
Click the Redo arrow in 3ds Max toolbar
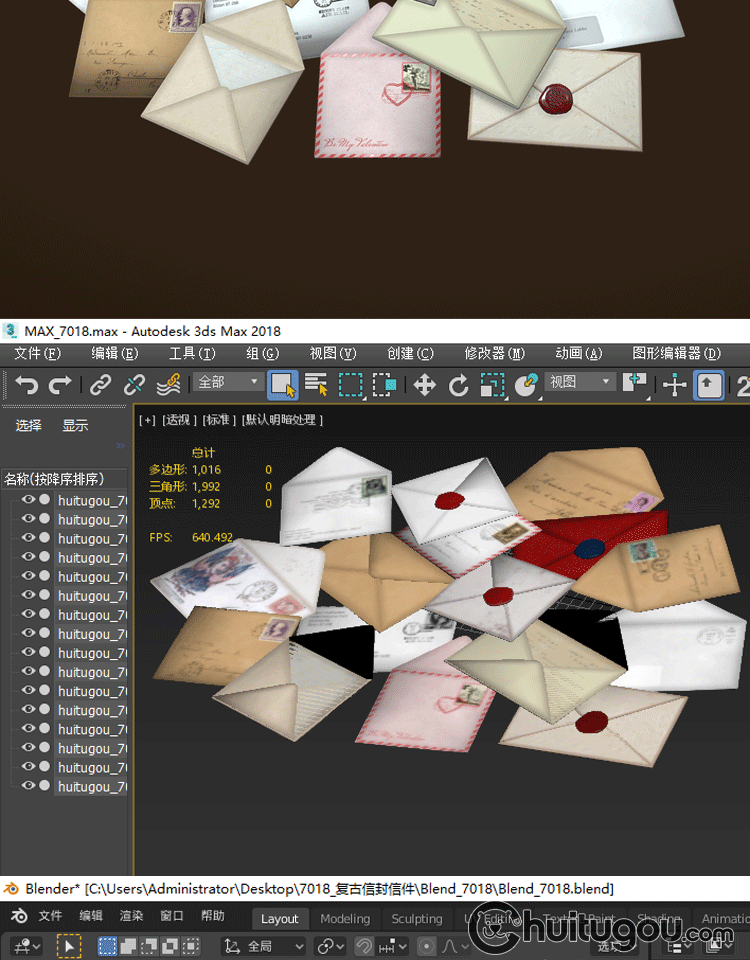[x=60, y=384]
